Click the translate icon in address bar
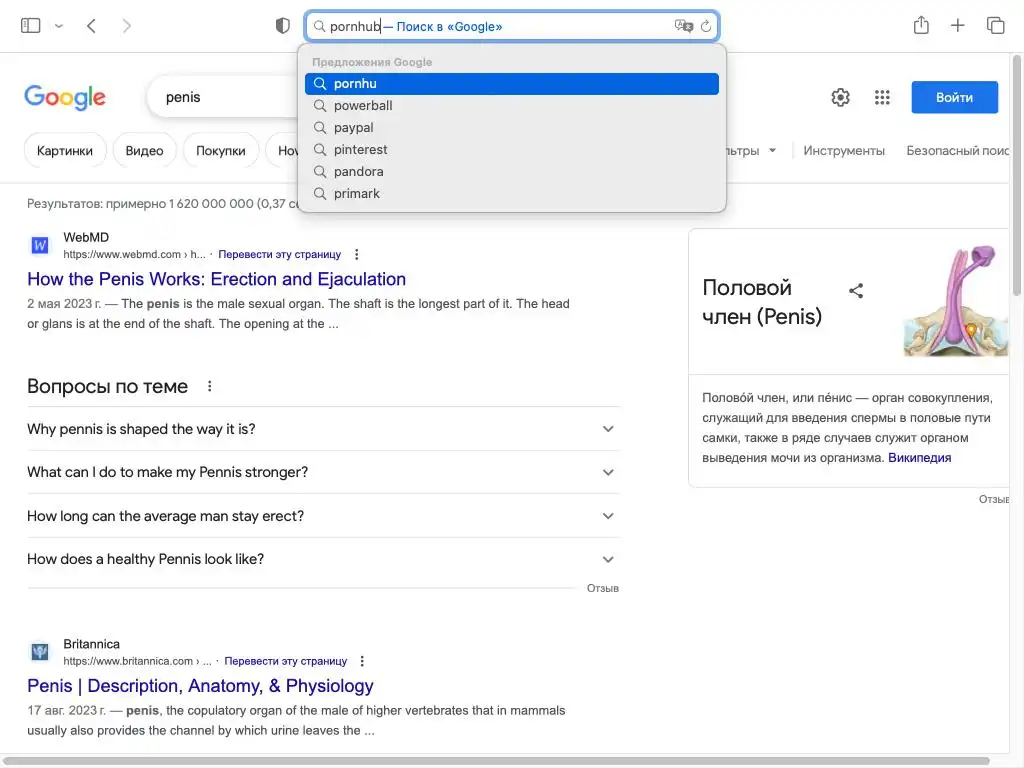The height and width of the screenshot is (768, 1024). pos(683,26)
